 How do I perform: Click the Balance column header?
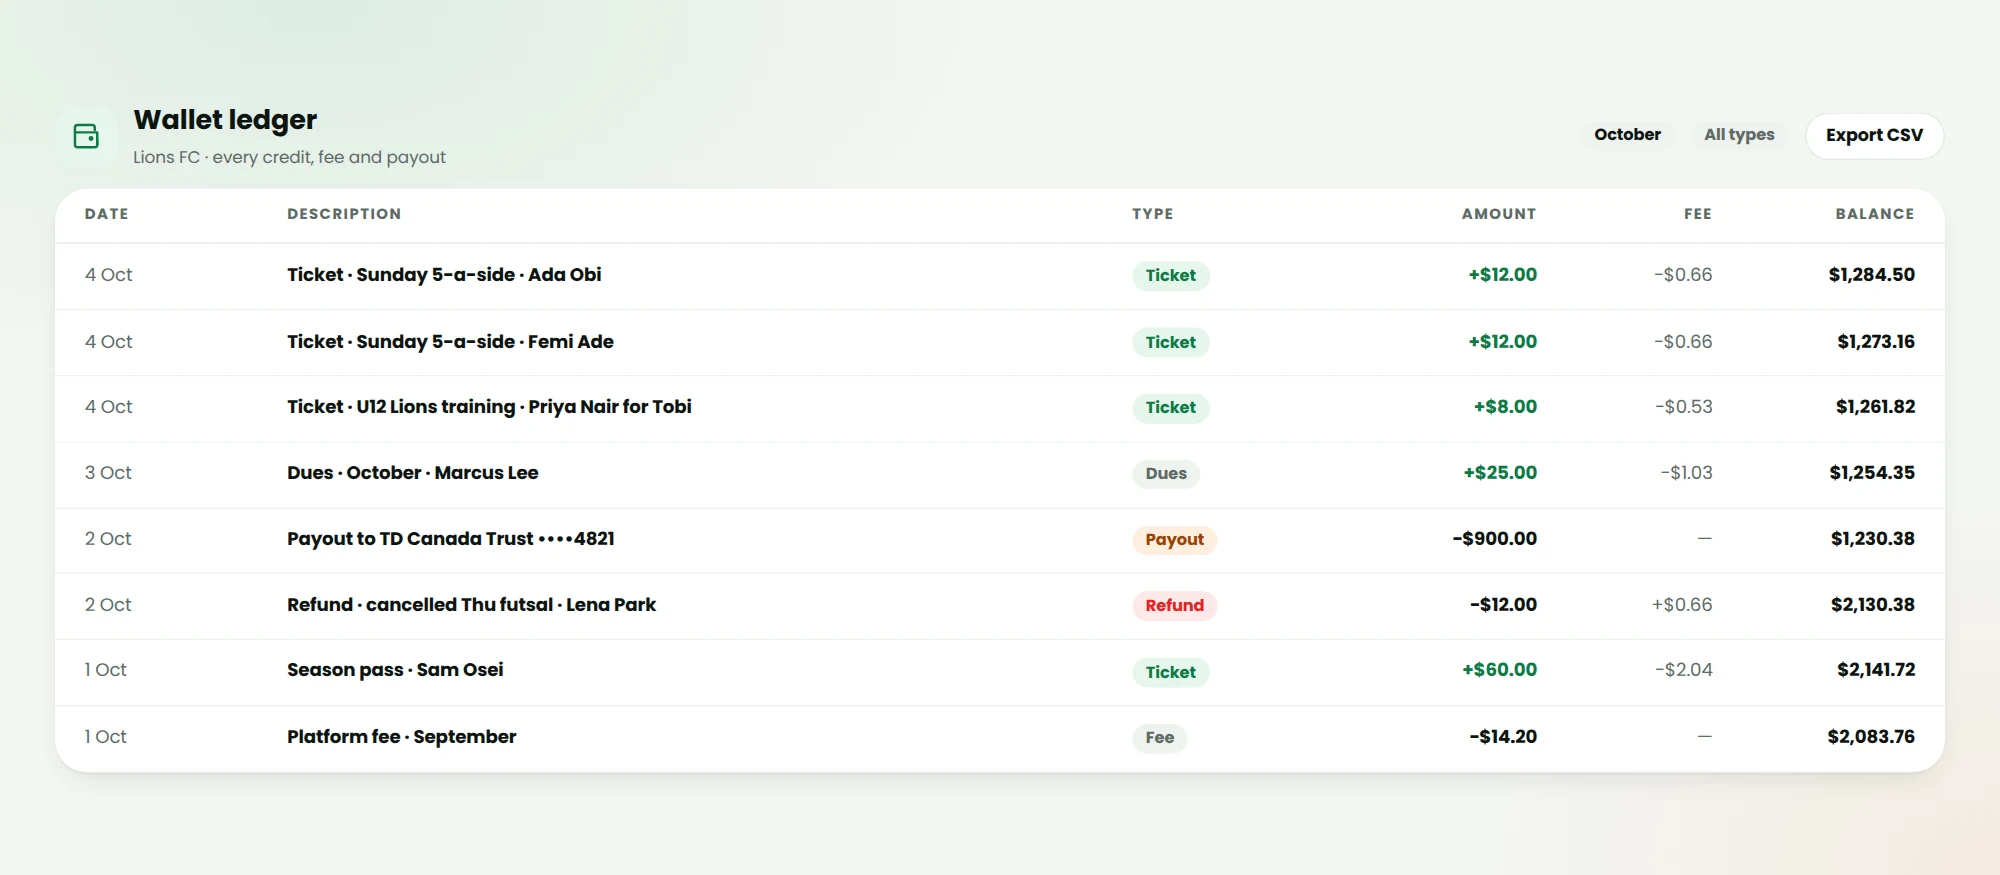[1875, 214]
